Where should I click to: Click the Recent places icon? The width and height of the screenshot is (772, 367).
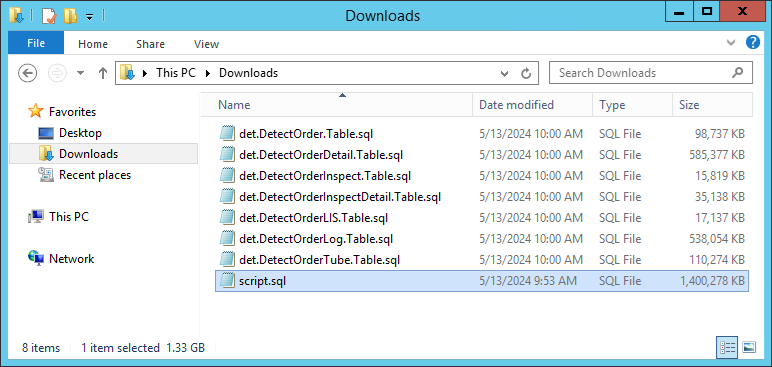(x=46, y=175)
